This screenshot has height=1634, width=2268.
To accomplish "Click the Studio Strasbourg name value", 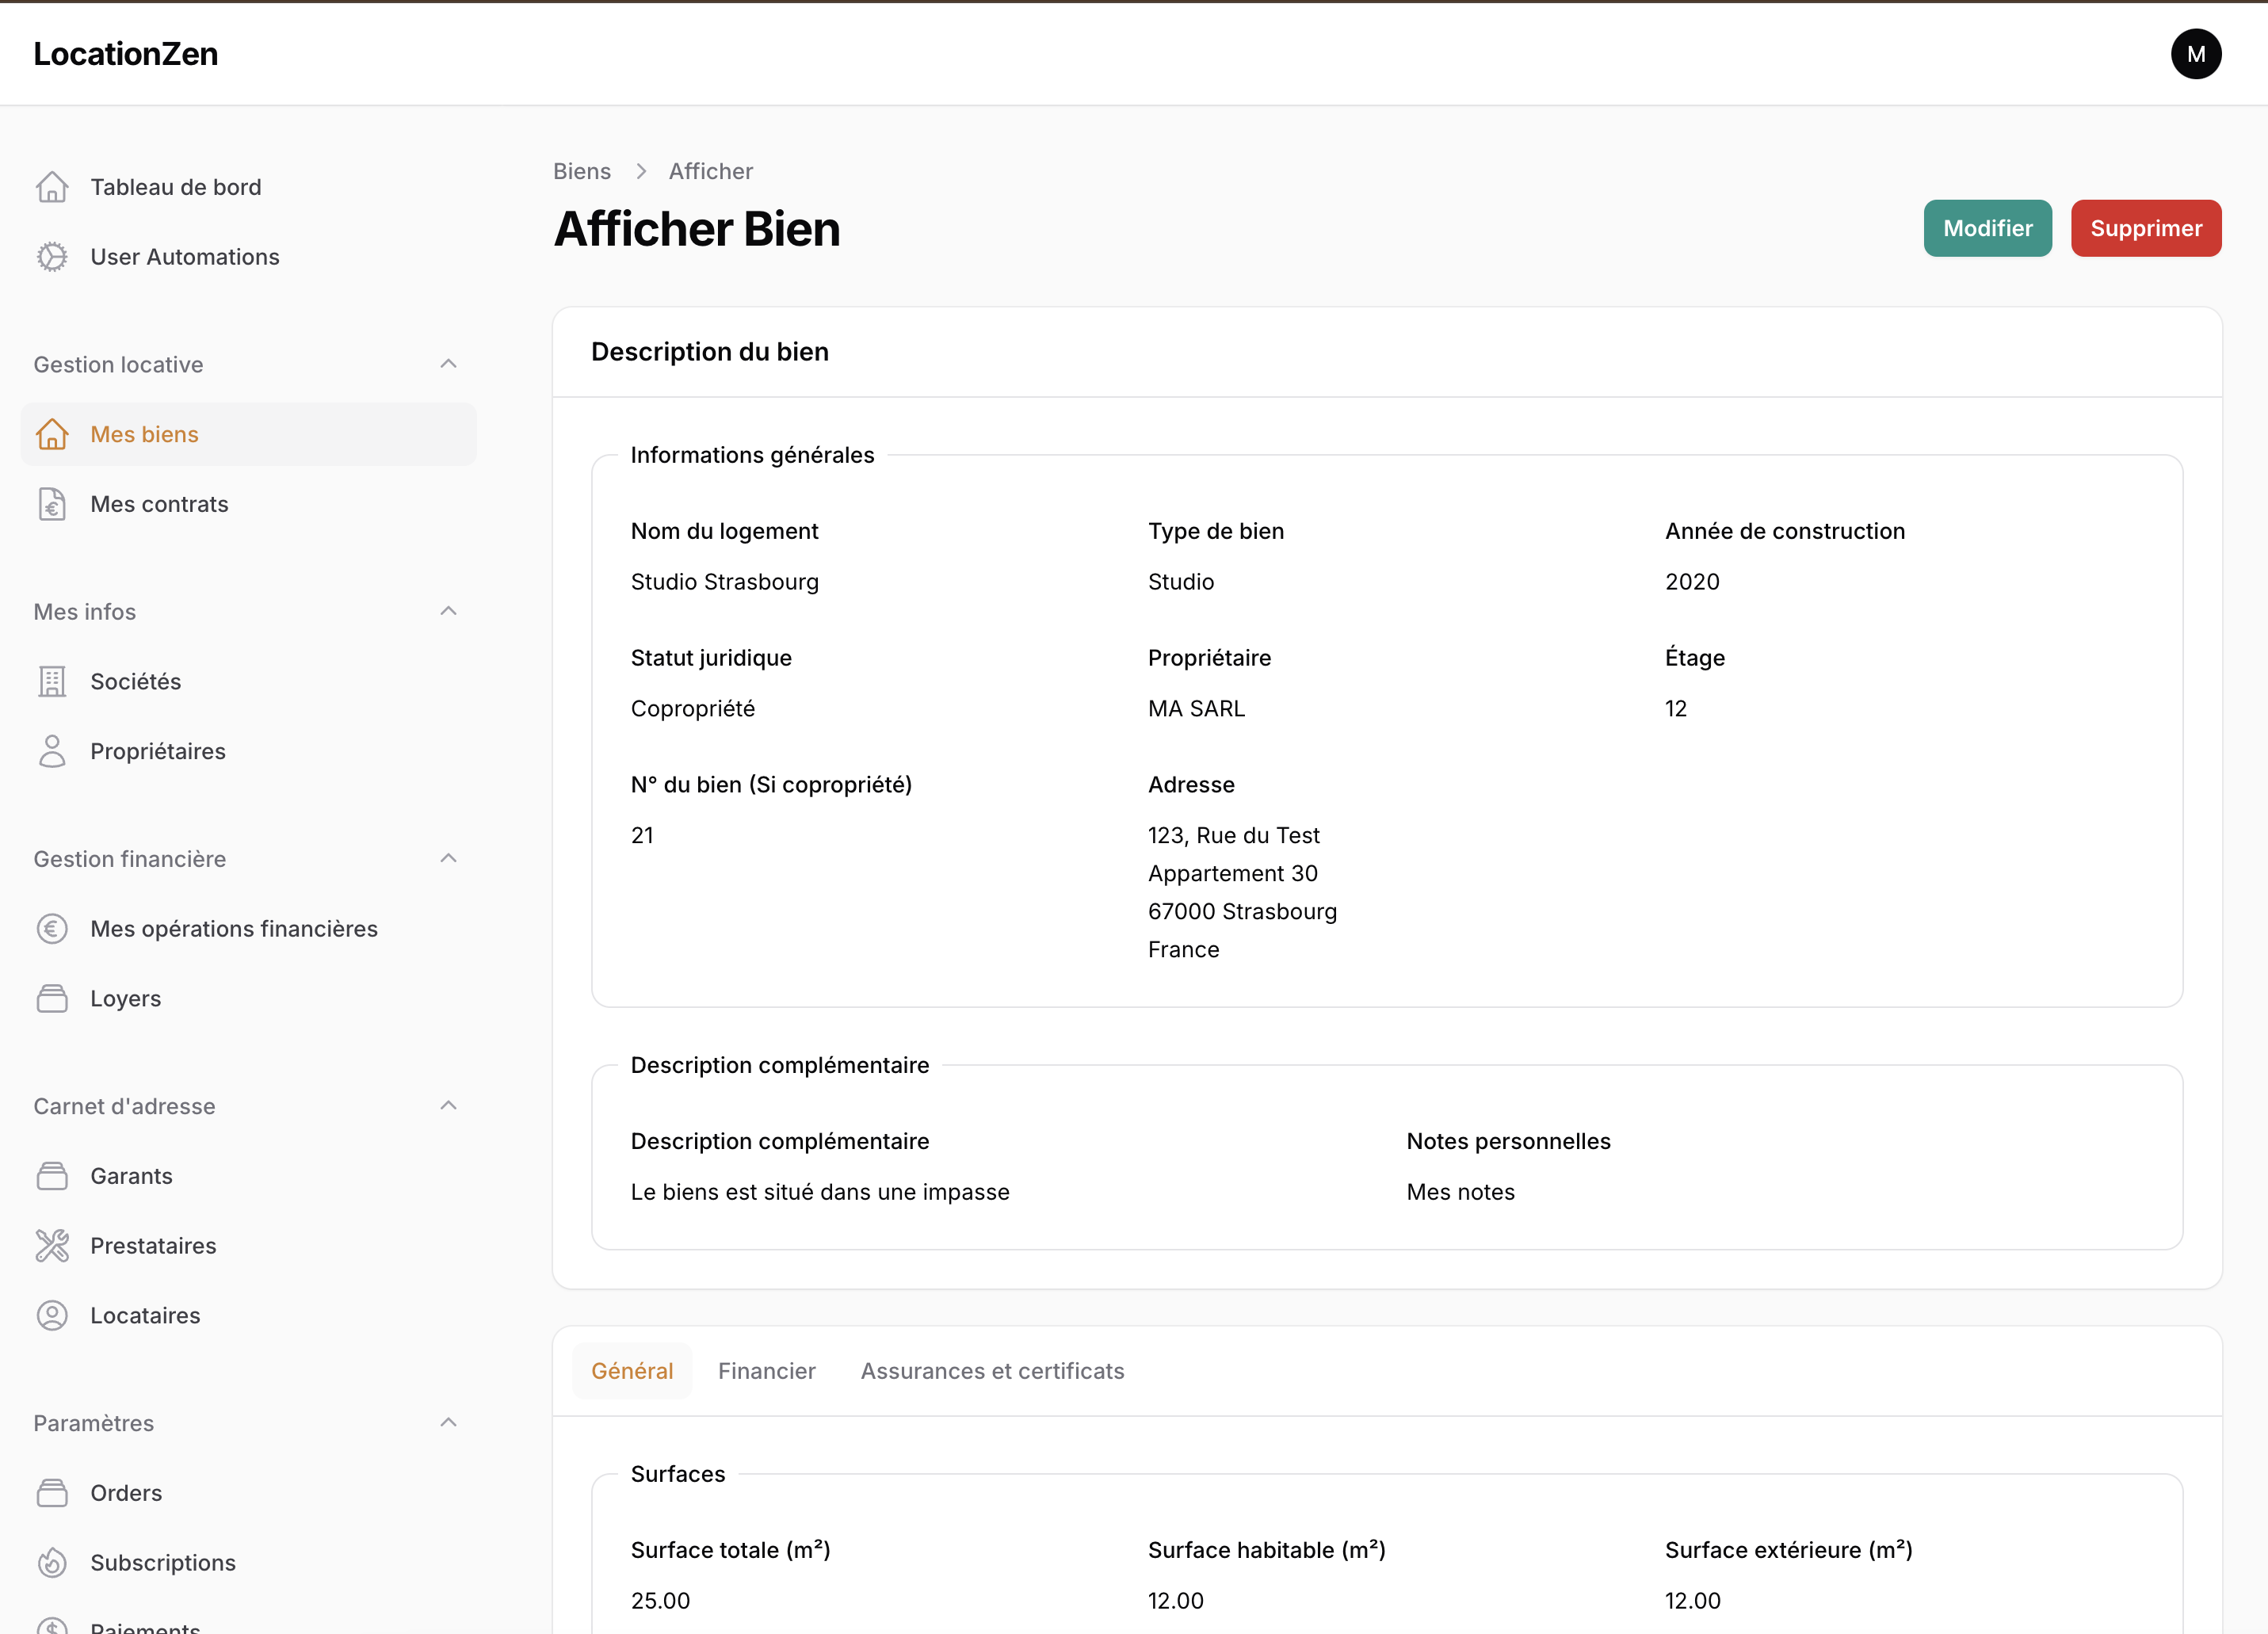I will coord(724,582).
